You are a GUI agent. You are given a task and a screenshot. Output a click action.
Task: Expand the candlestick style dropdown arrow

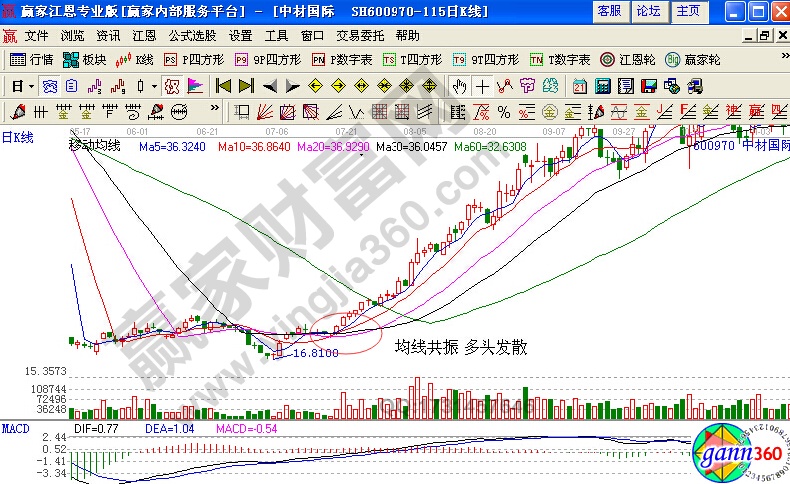(x=153, y=85)
